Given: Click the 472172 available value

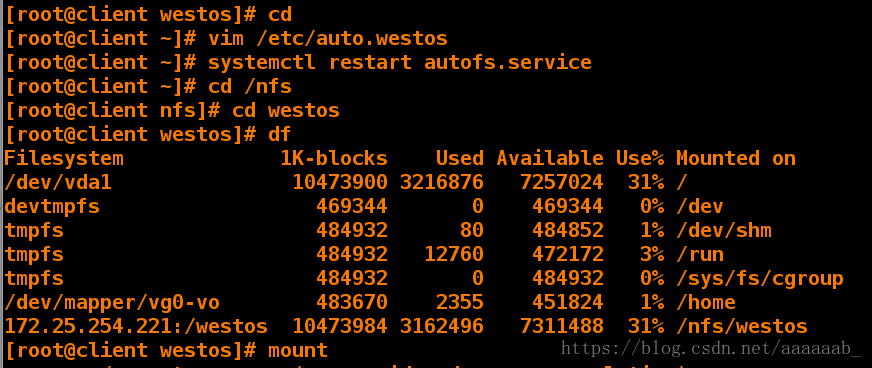Looking at the screenshot, I should [x=568, y=254].
